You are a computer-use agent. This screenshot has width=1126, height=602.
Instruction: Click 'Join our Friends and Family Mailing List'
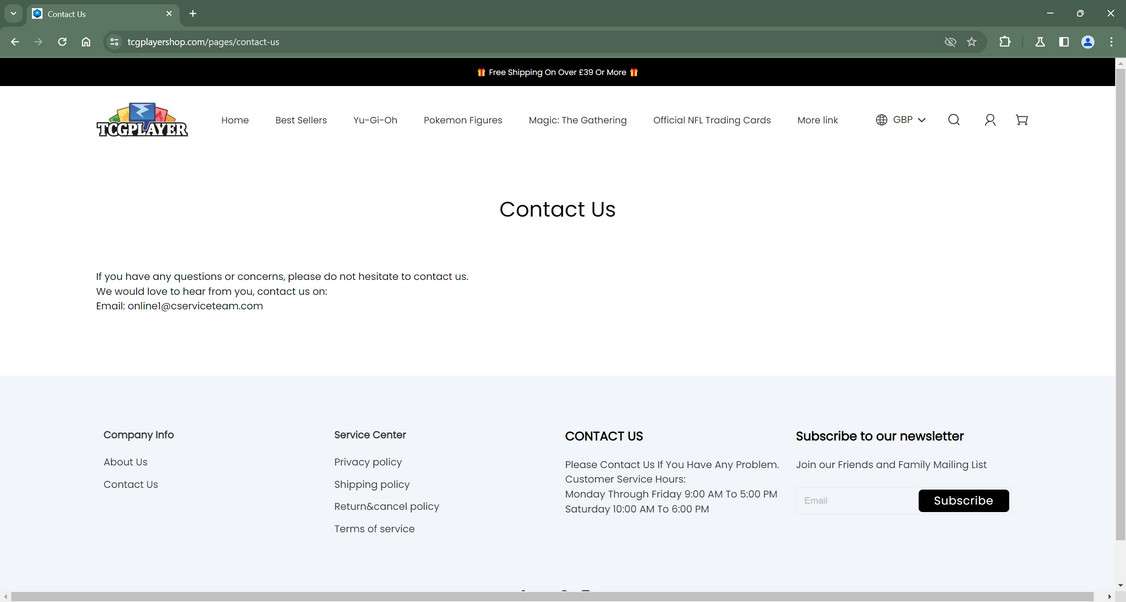pyautogui.click(x=891, y=465)
